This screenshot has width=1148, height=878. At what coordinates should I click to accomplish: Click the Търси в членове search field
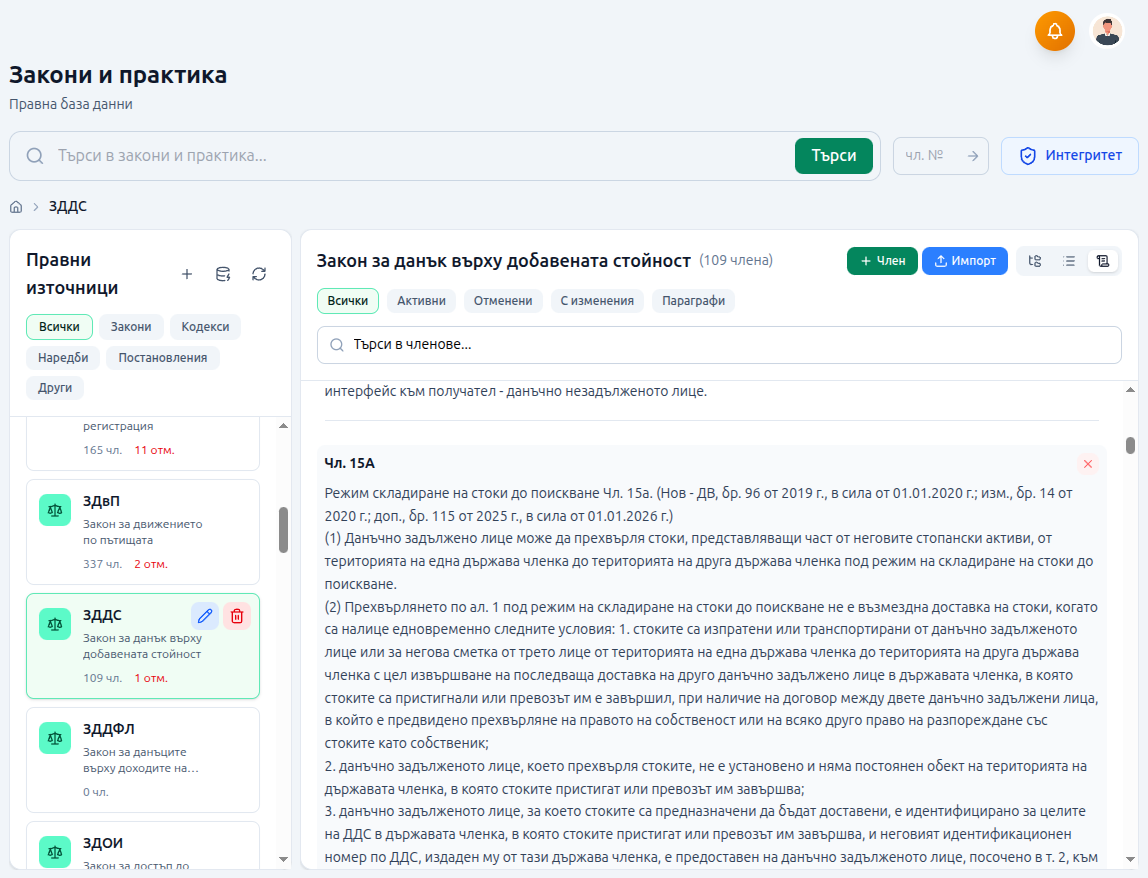click(719, 345)
